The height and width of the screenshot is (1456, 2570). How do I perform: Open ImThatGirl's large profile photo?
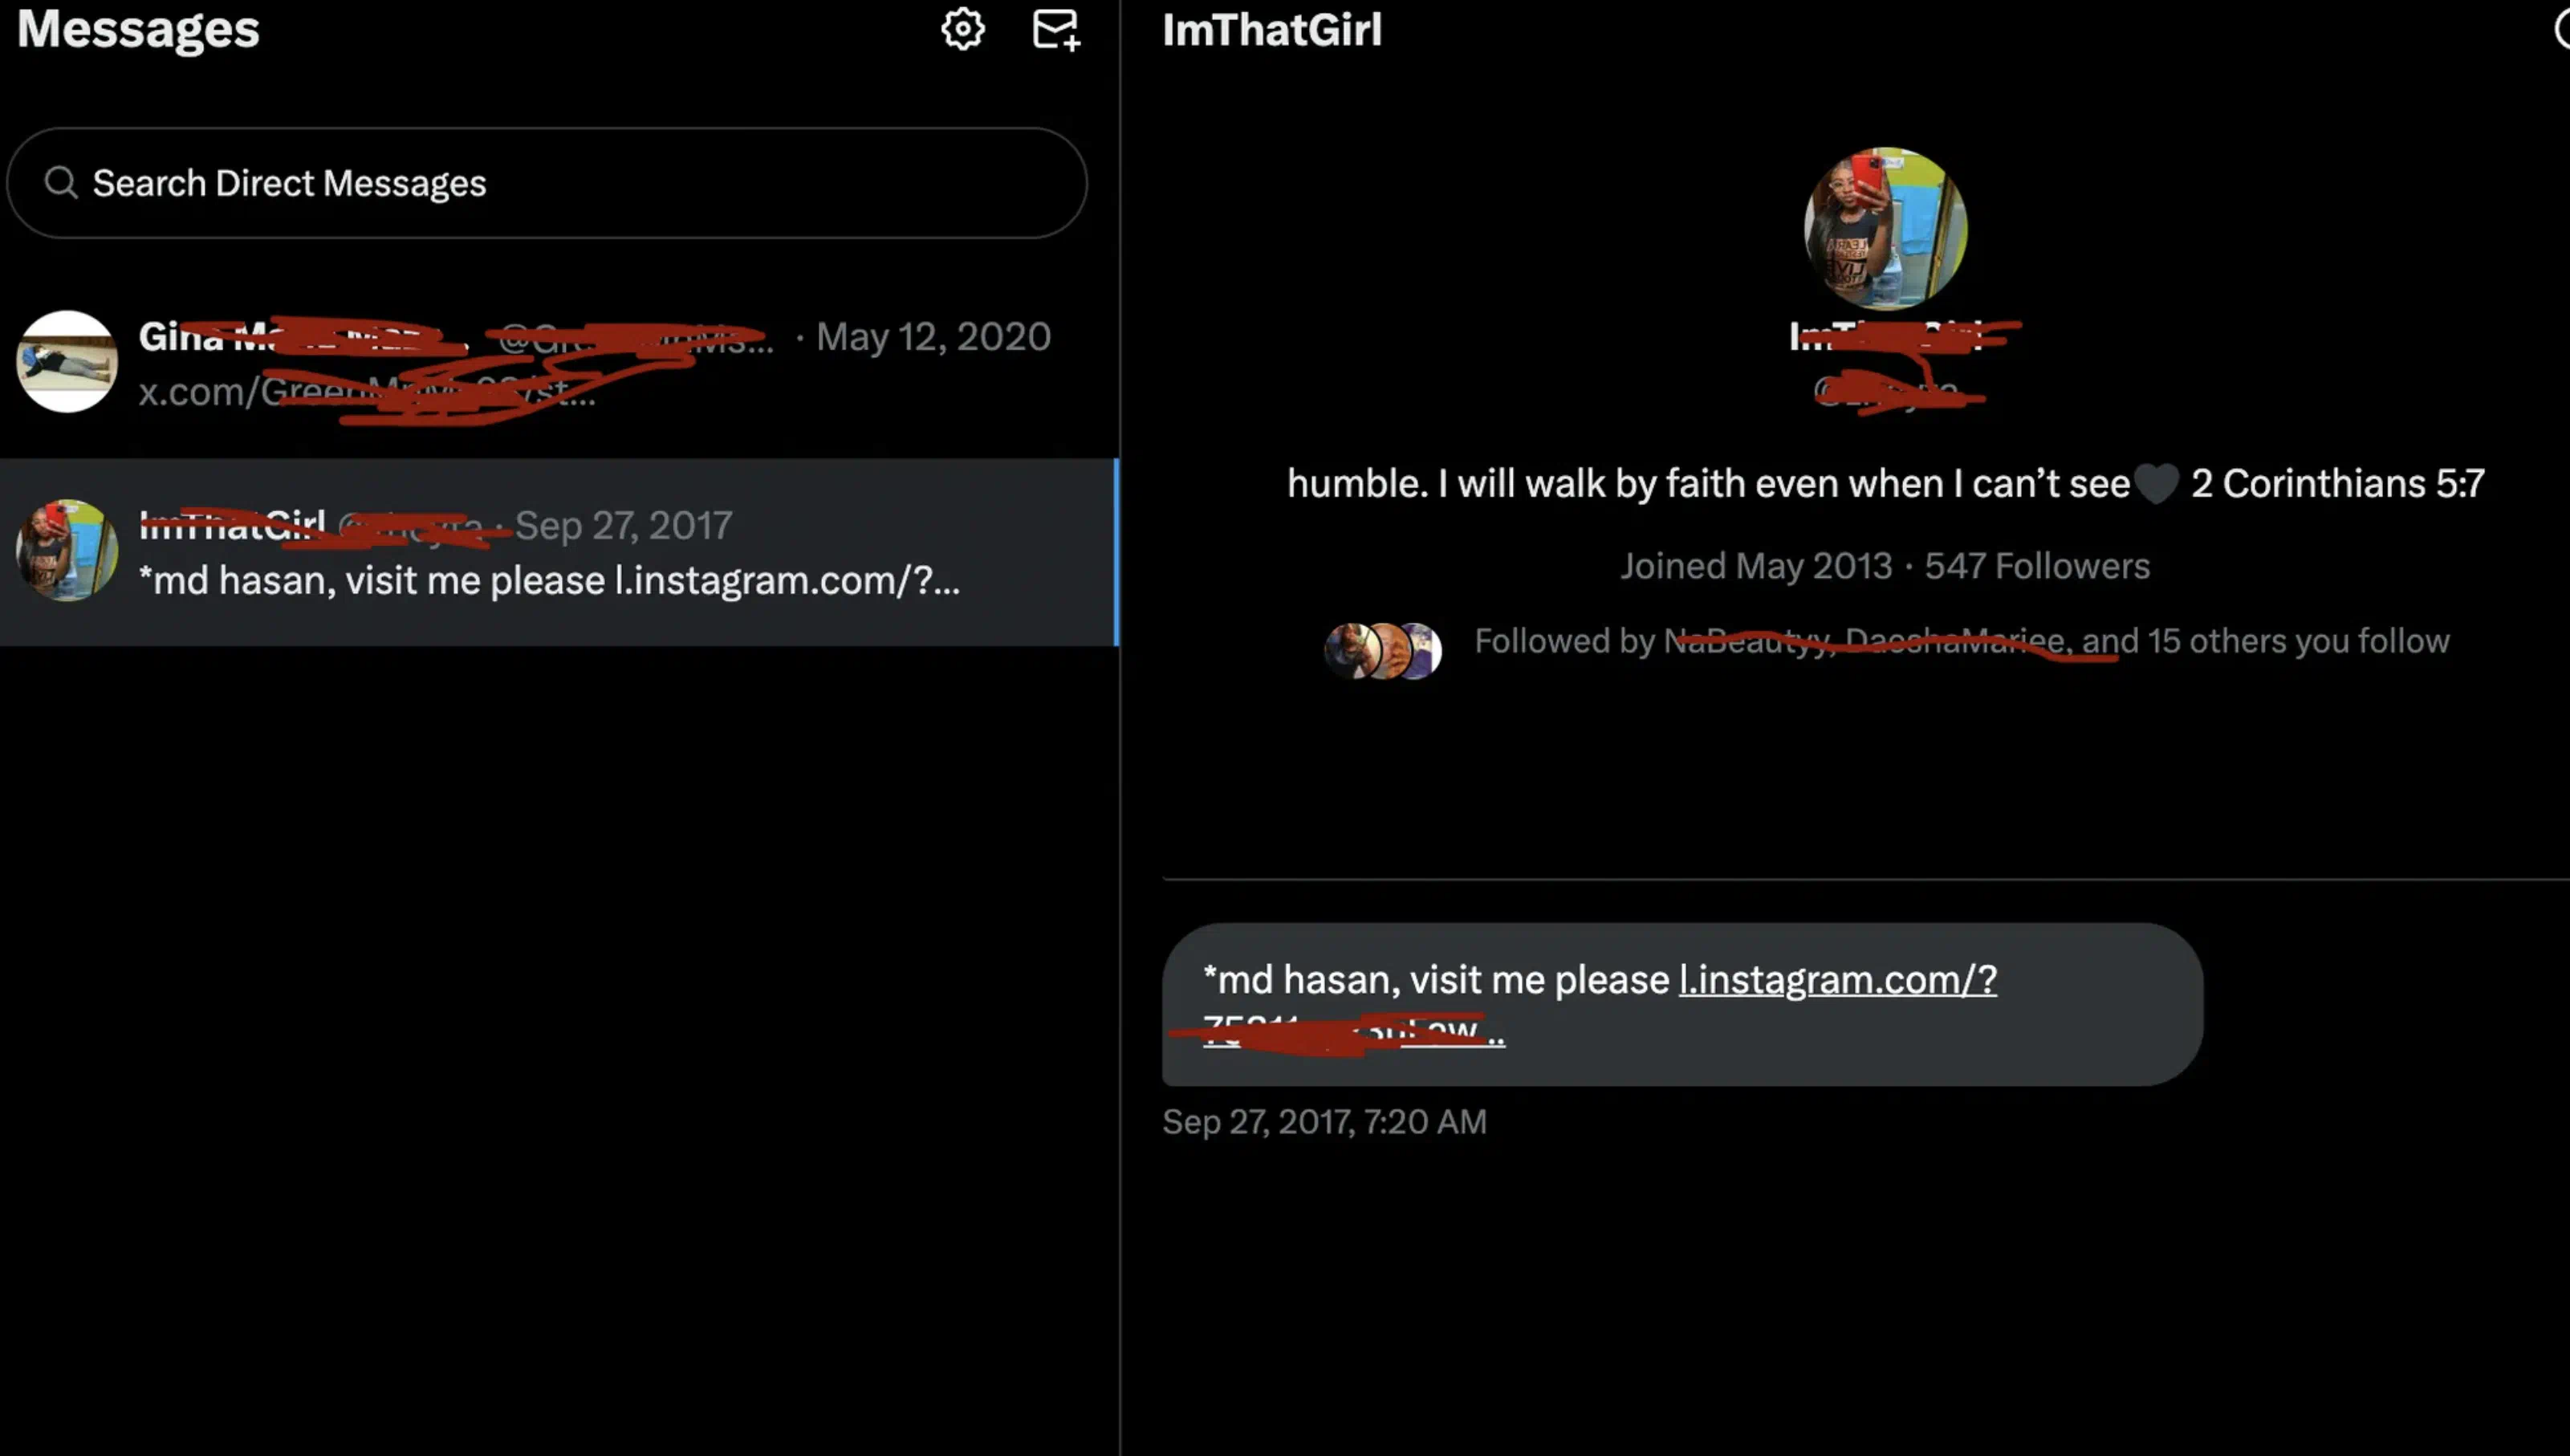pos(1885,229)
